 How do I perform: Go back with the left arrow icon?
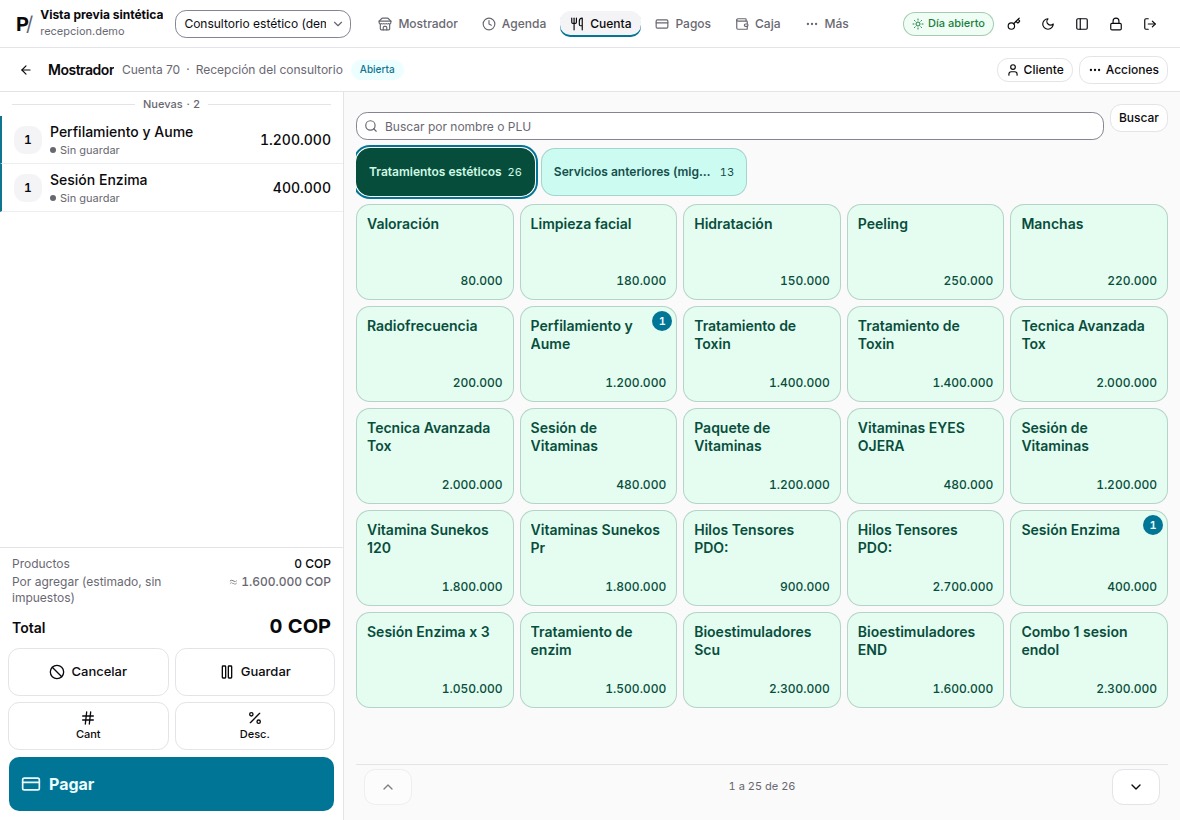tap(26, 70)
